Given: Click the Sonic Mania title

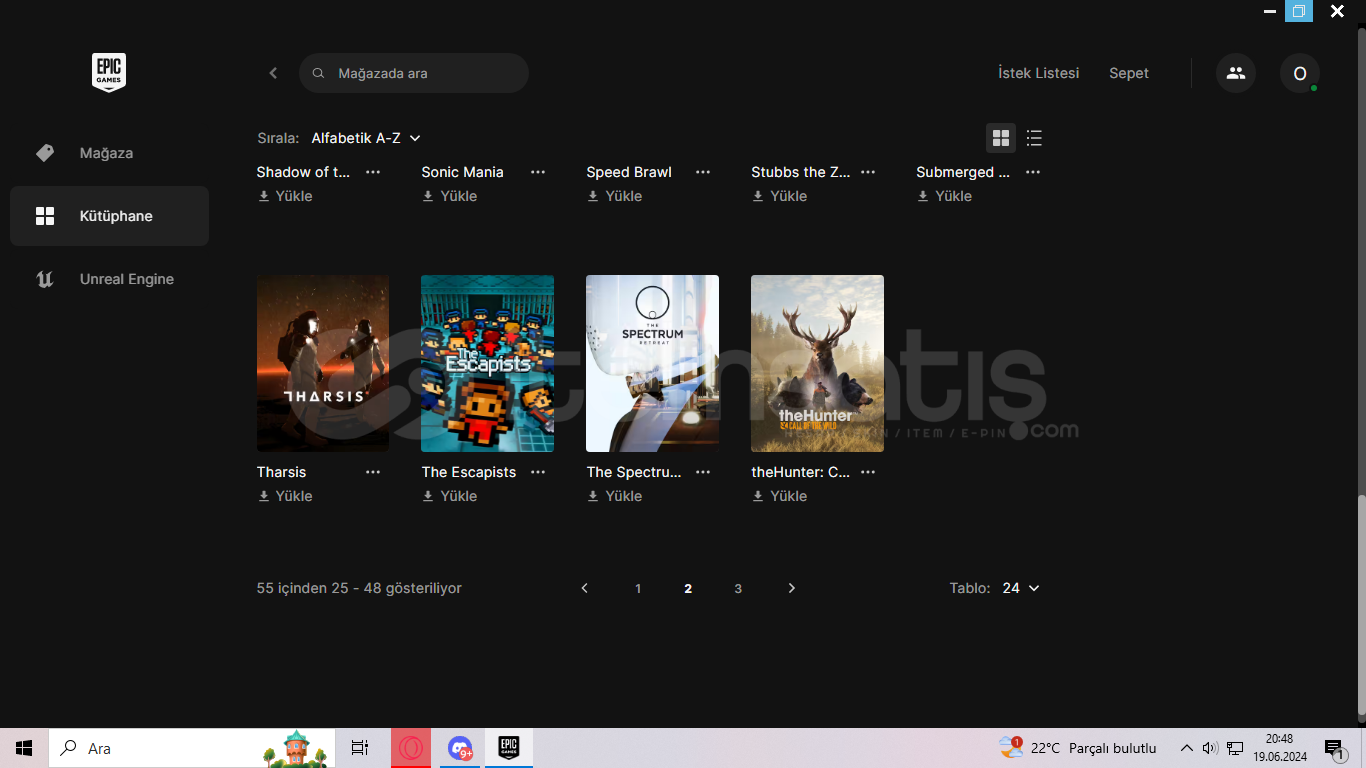Looking at the screenshot, I should point(462,172).
